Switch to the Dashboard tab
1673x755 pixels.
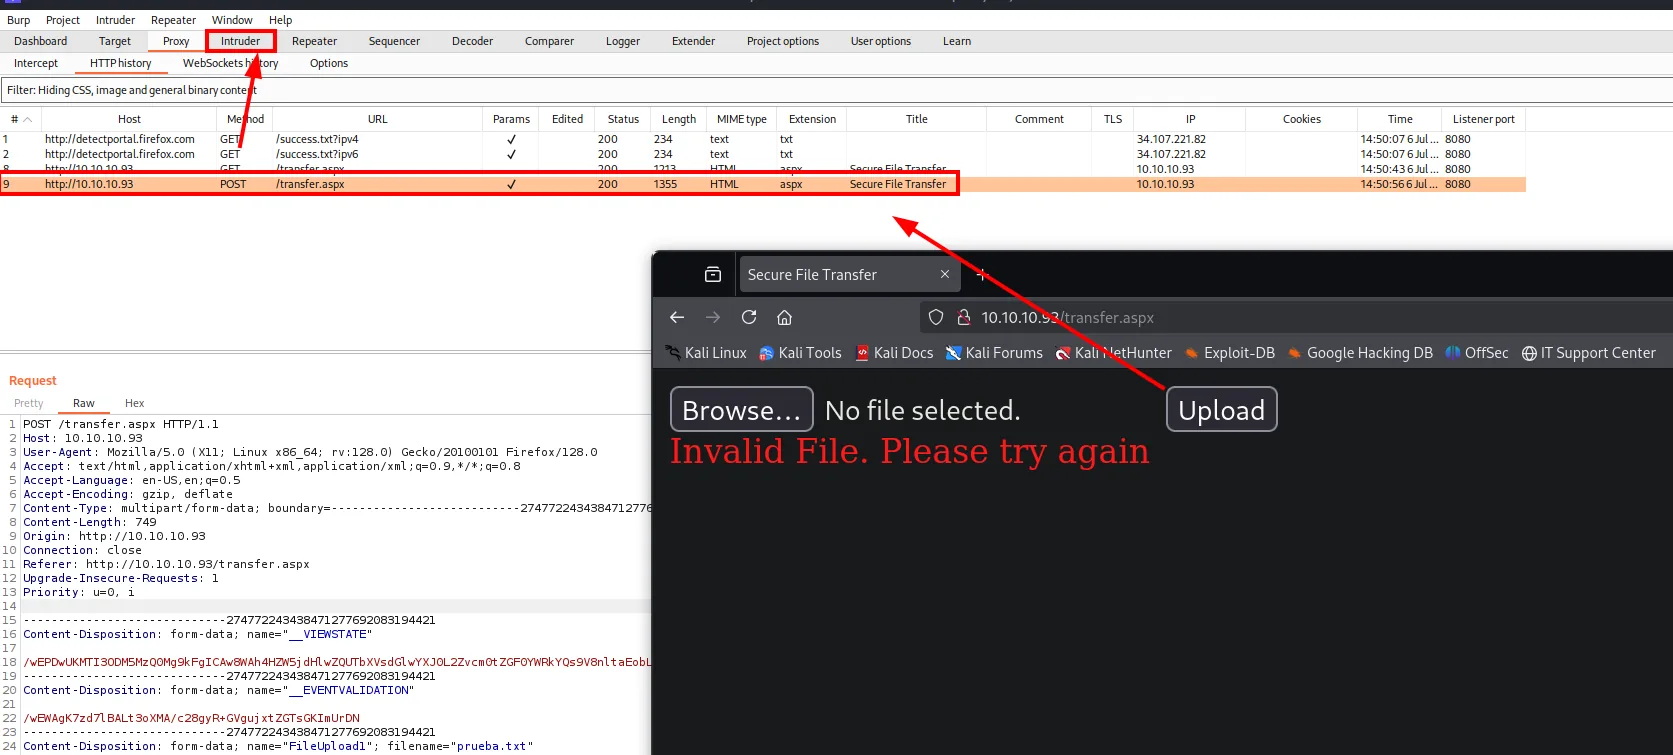[41, 41]
